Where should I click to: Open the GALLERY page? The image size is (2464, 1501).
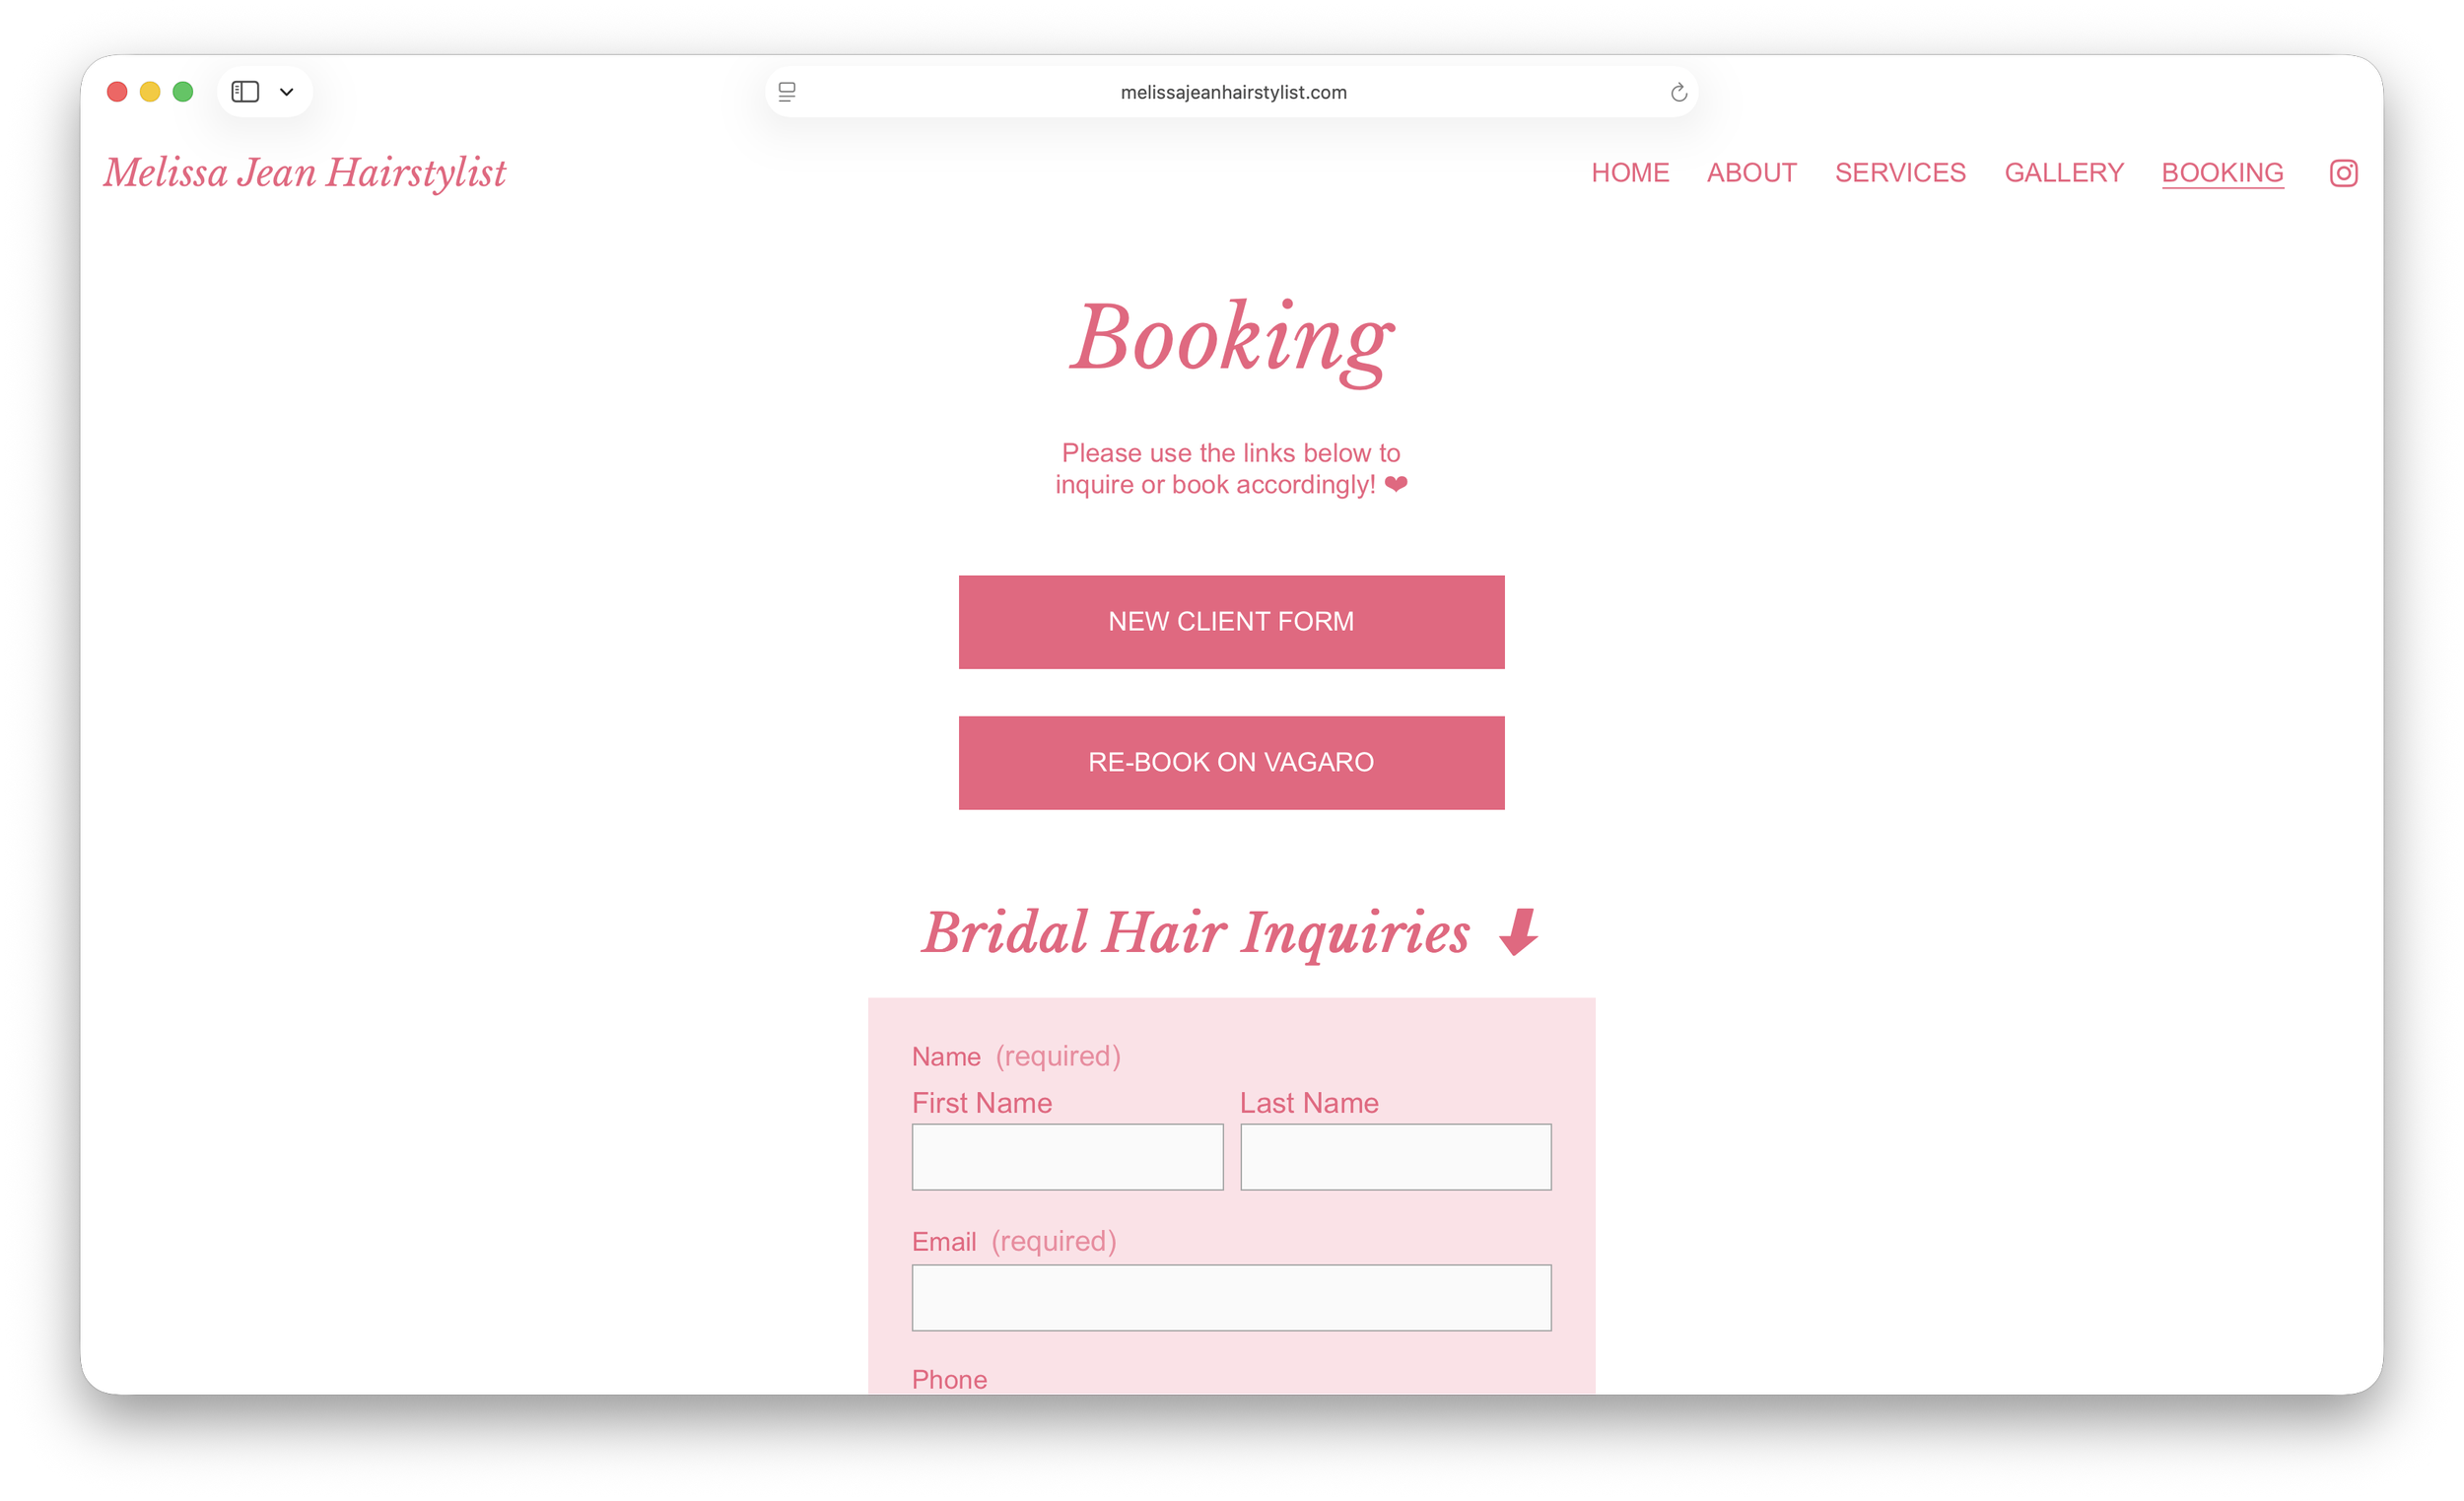[2063, 173]
